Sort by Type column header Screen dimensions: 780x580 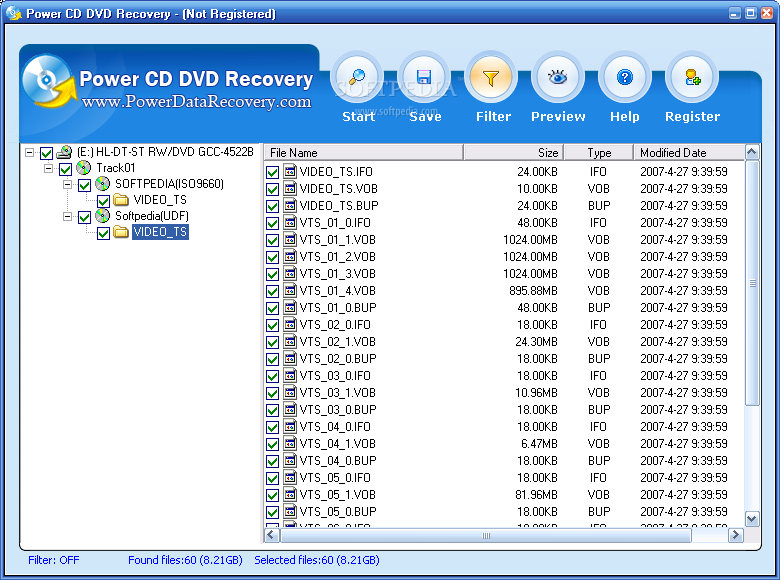[x=599, y=153]
